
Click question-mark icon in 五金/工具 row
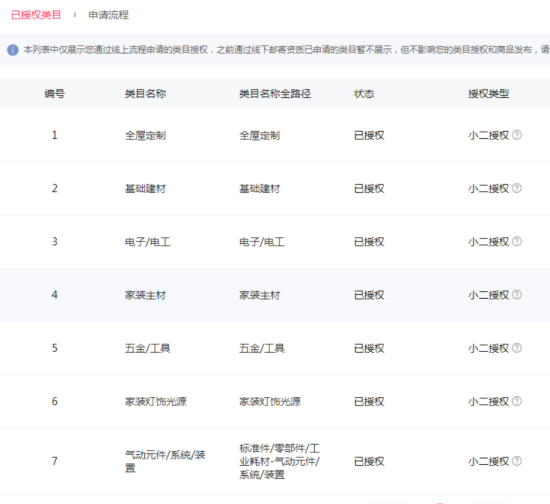point(517,348)
